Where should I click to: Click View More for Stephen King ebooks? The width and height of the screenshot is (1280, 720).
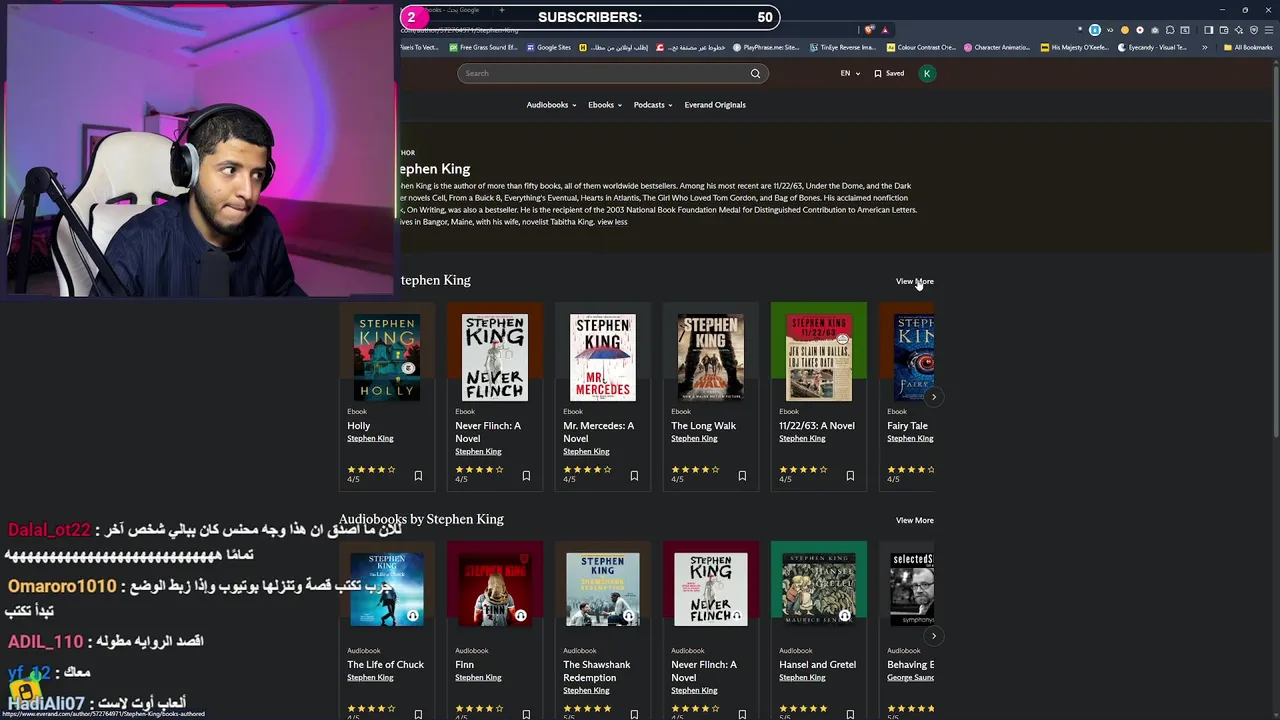click(914, 281)
